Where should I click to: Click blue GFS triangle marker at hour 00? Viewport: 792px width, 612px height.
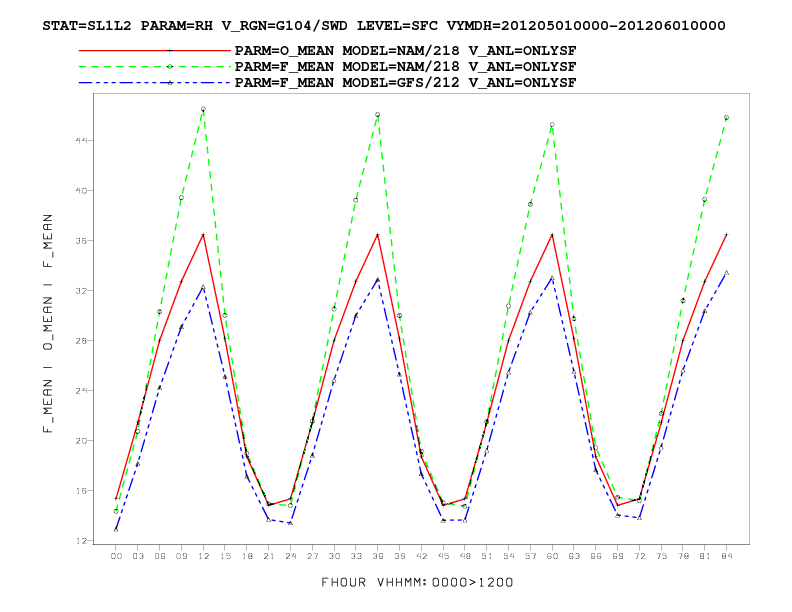click(116, 529)
